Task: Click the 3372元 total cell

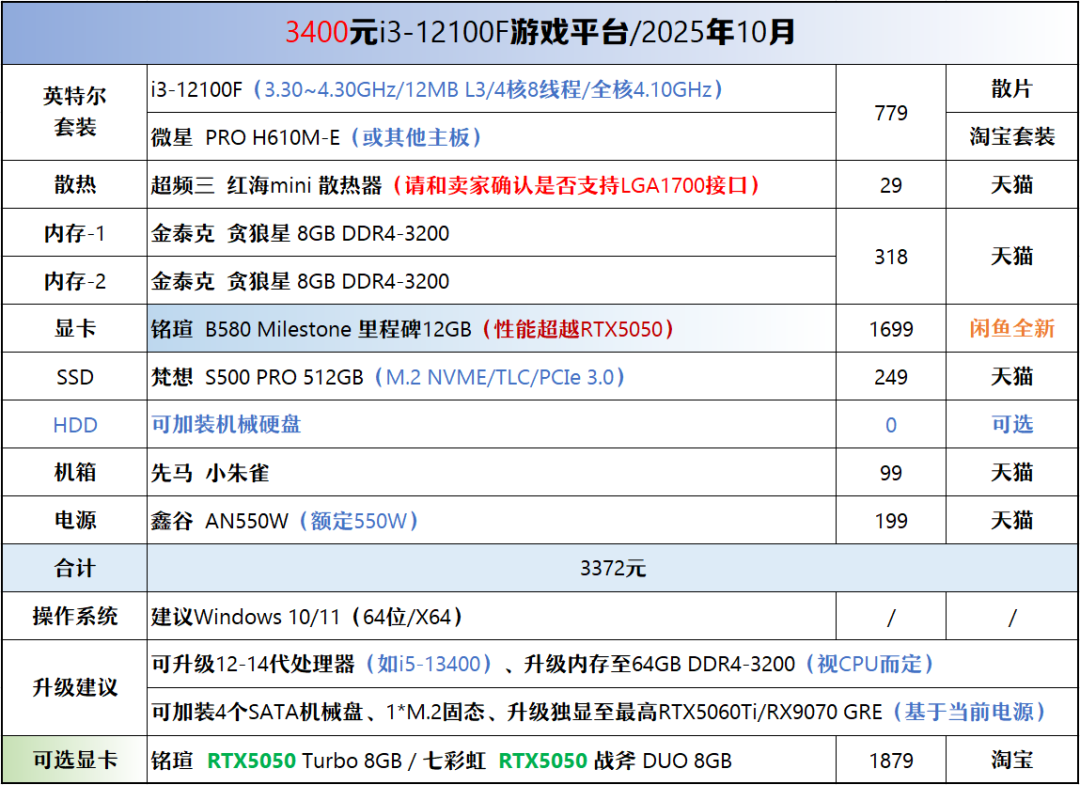Action: tap(612, 569)
